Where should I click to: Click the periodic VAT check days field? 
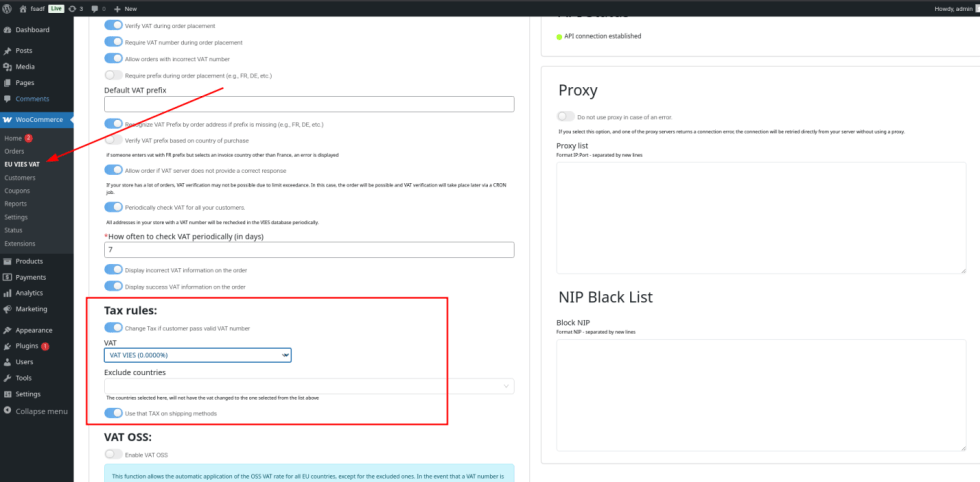309,250
